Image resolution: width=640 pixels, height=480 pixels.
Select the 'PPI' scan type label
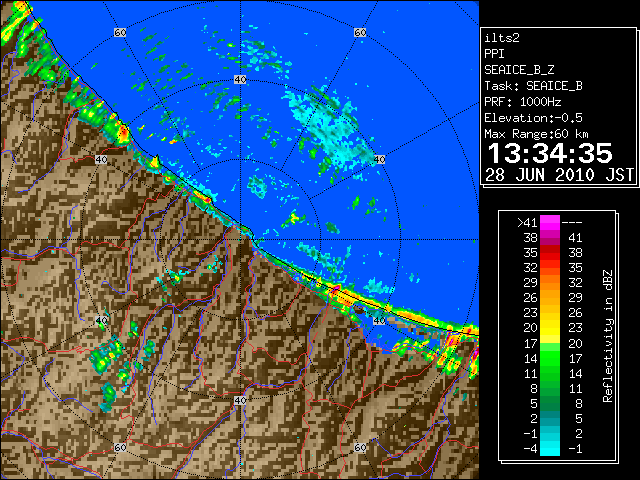[494, 54]
